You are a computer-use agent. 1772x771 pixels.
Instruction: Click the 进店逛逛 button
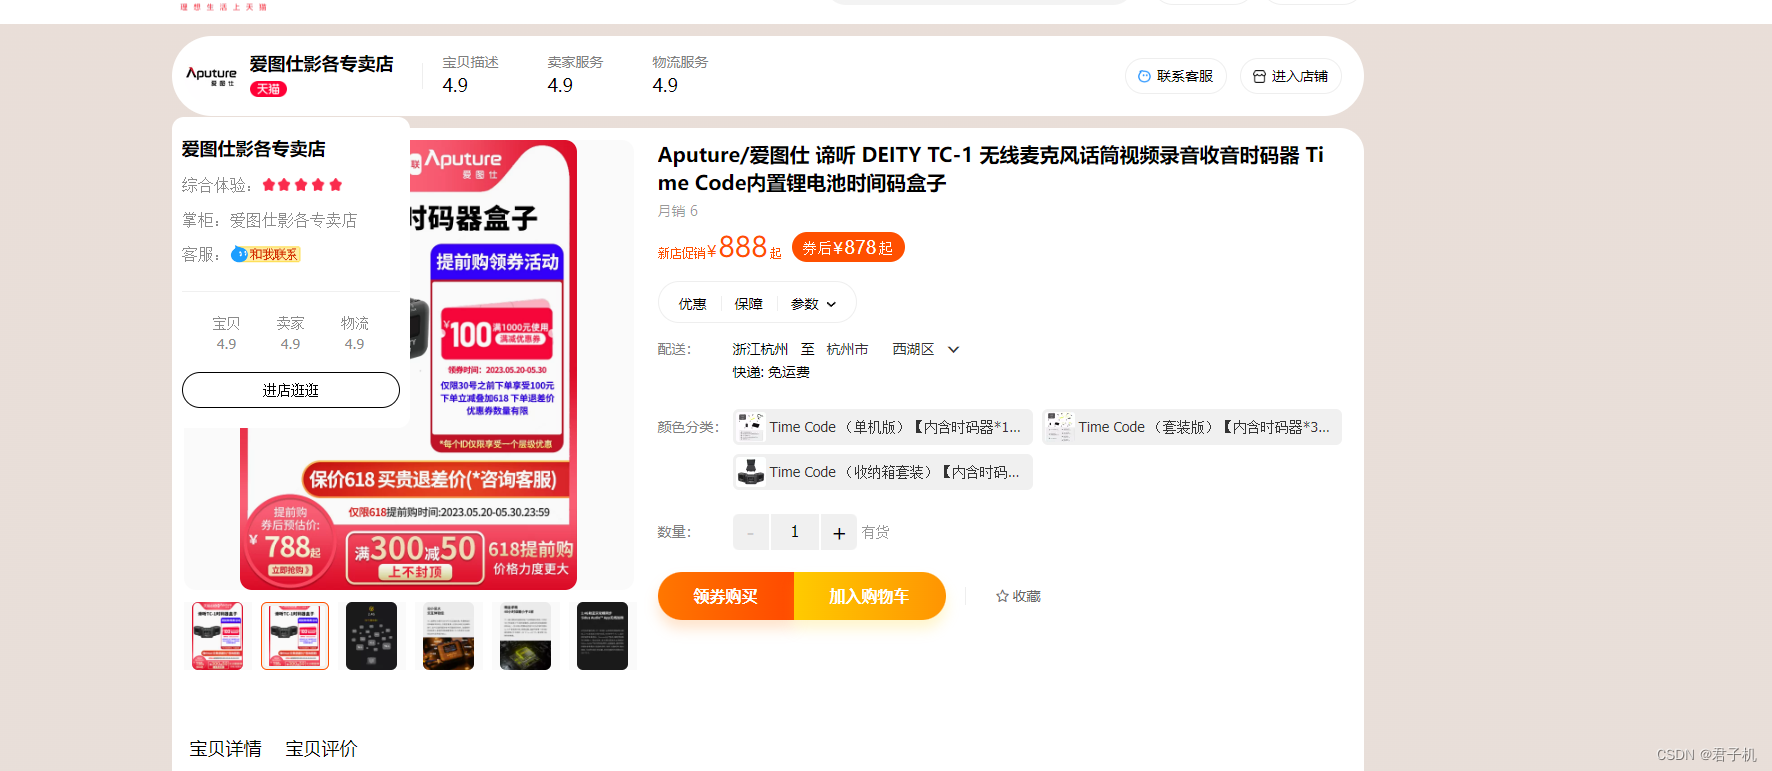[x=291, y=390]
